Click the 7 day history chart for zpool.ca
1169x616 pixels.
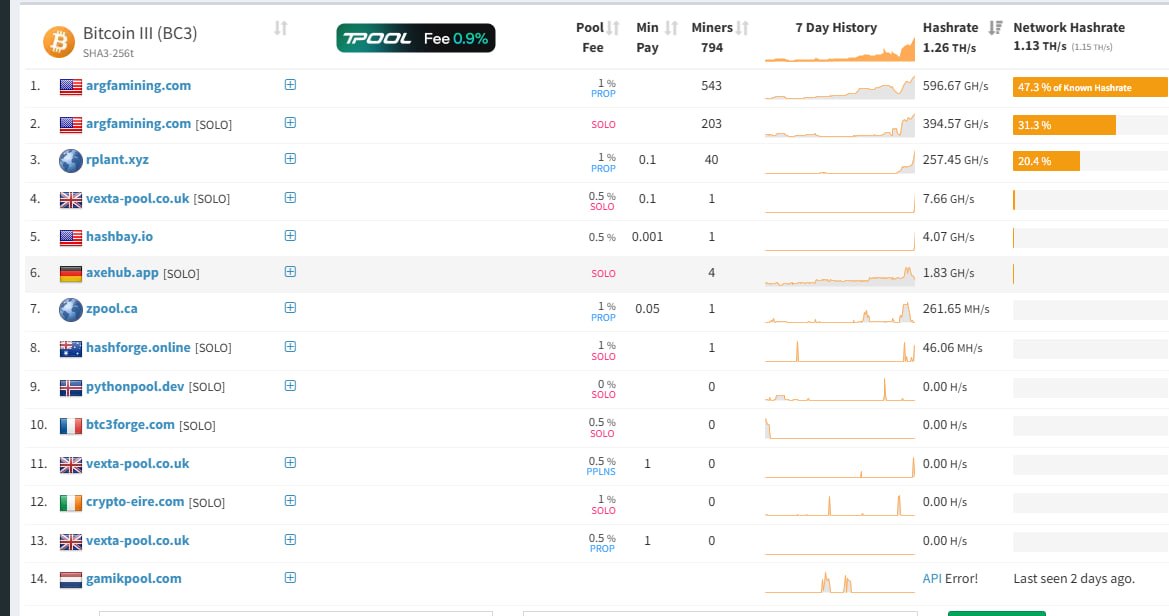[839, 310]
